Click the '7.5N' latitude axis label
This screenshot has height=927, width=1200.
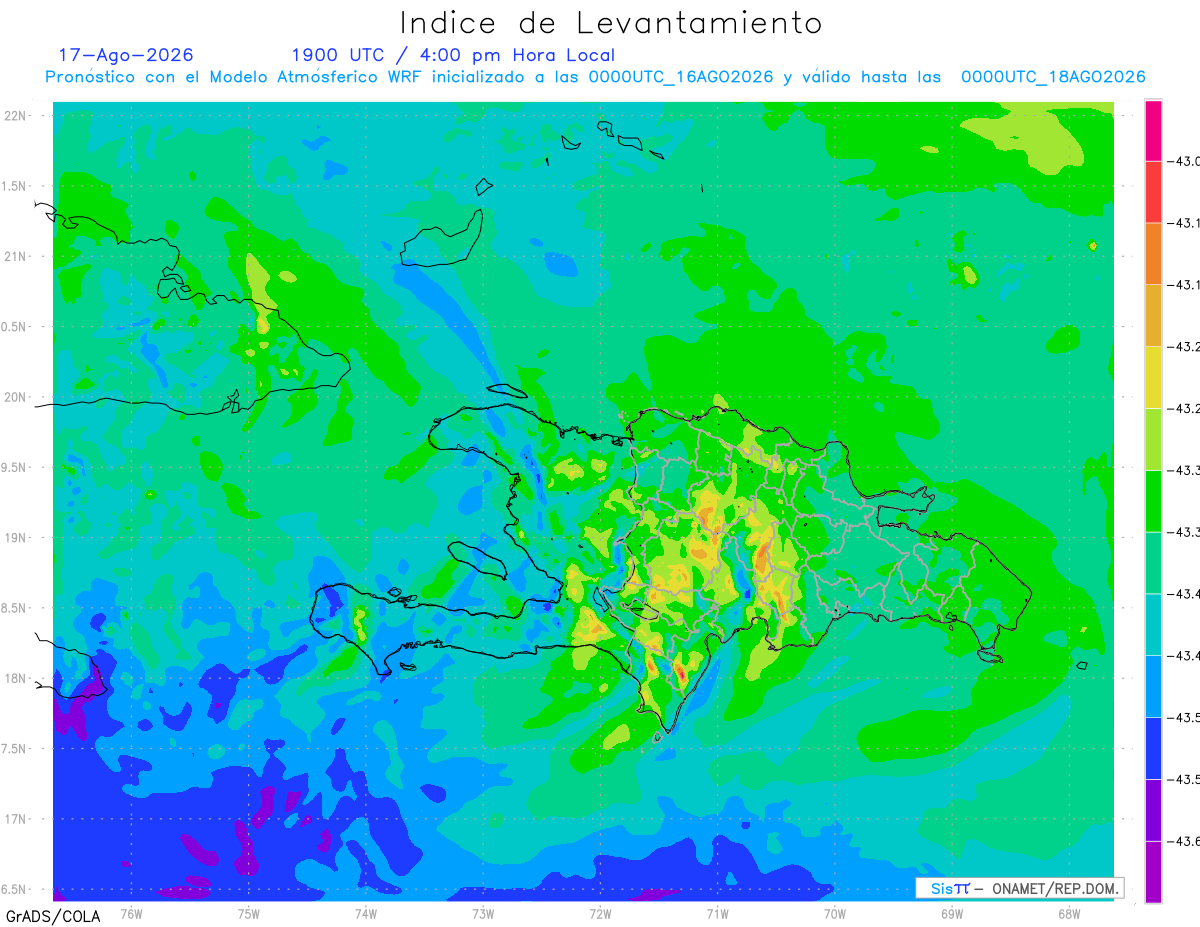pyautogui.click(x=14, y=749)
